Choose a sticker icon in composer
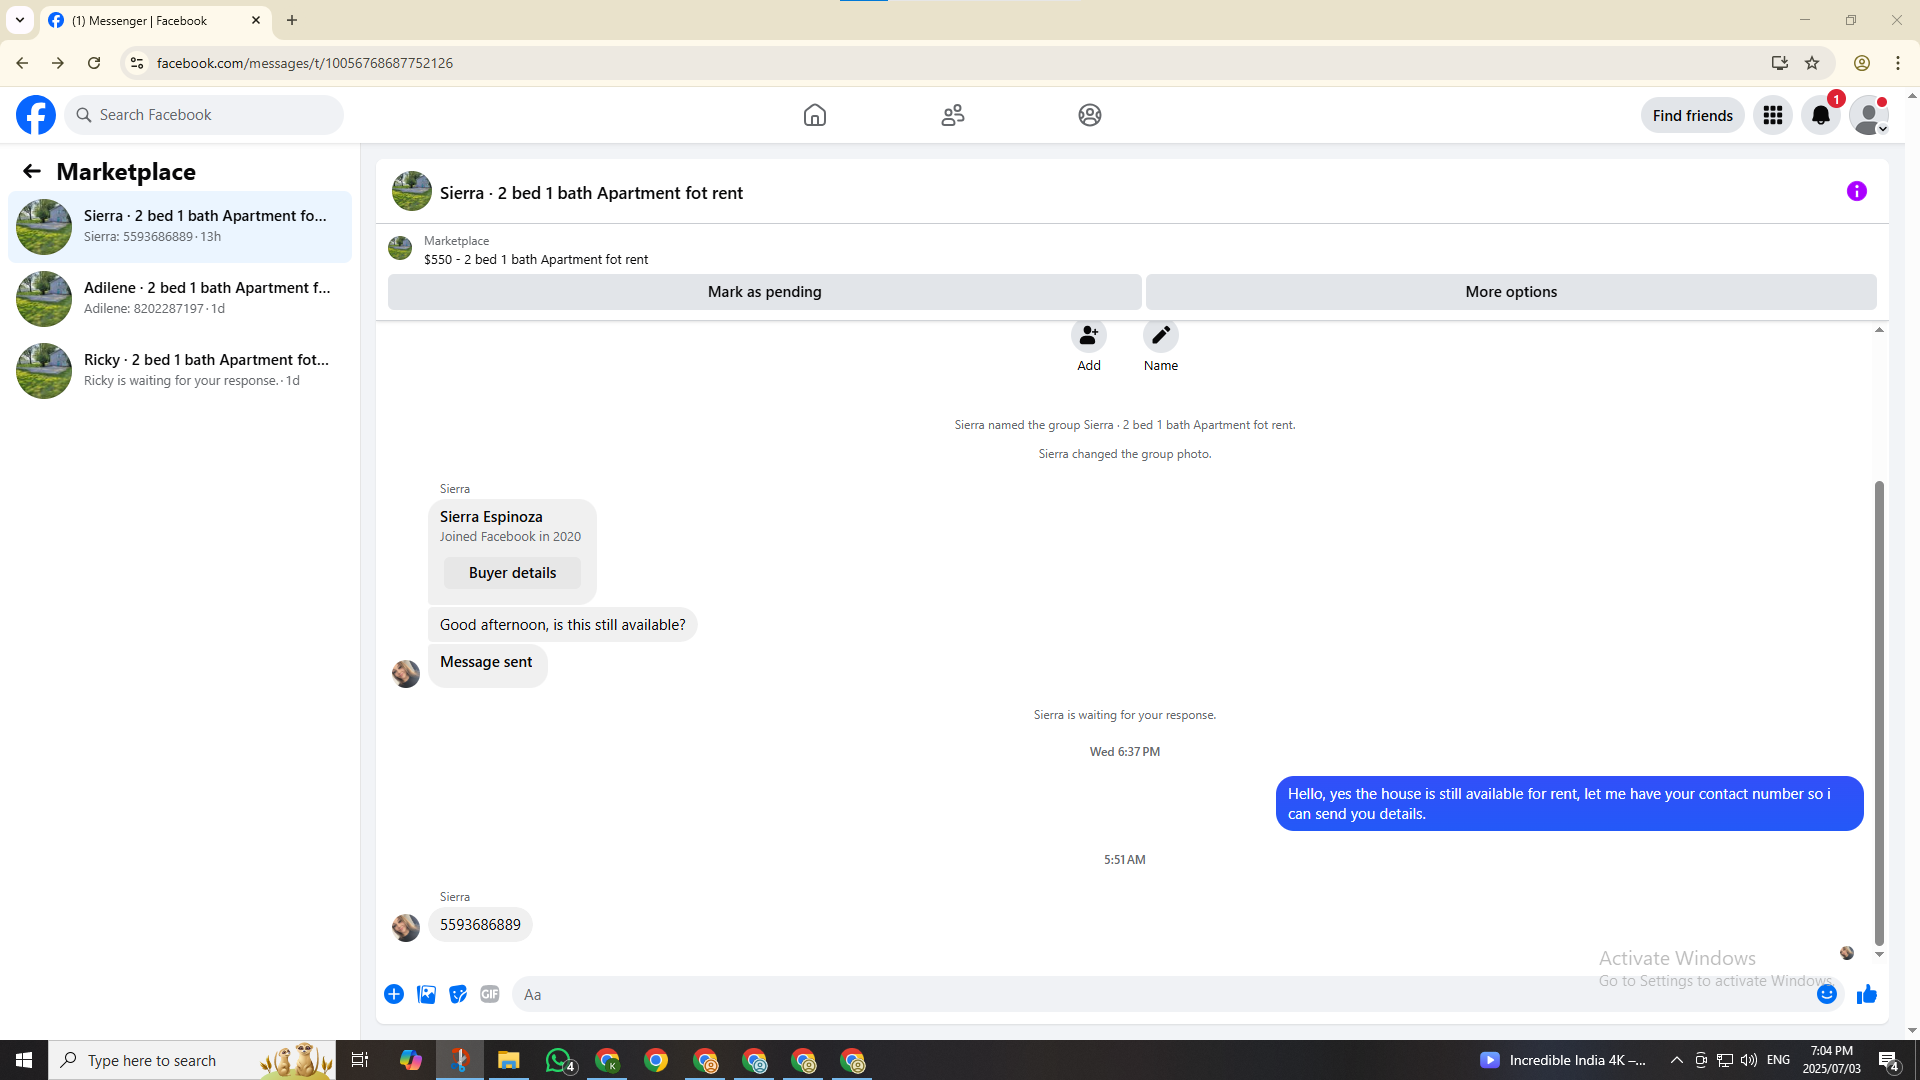Viewport: 1920px width, 1080px height. point(458,994)
